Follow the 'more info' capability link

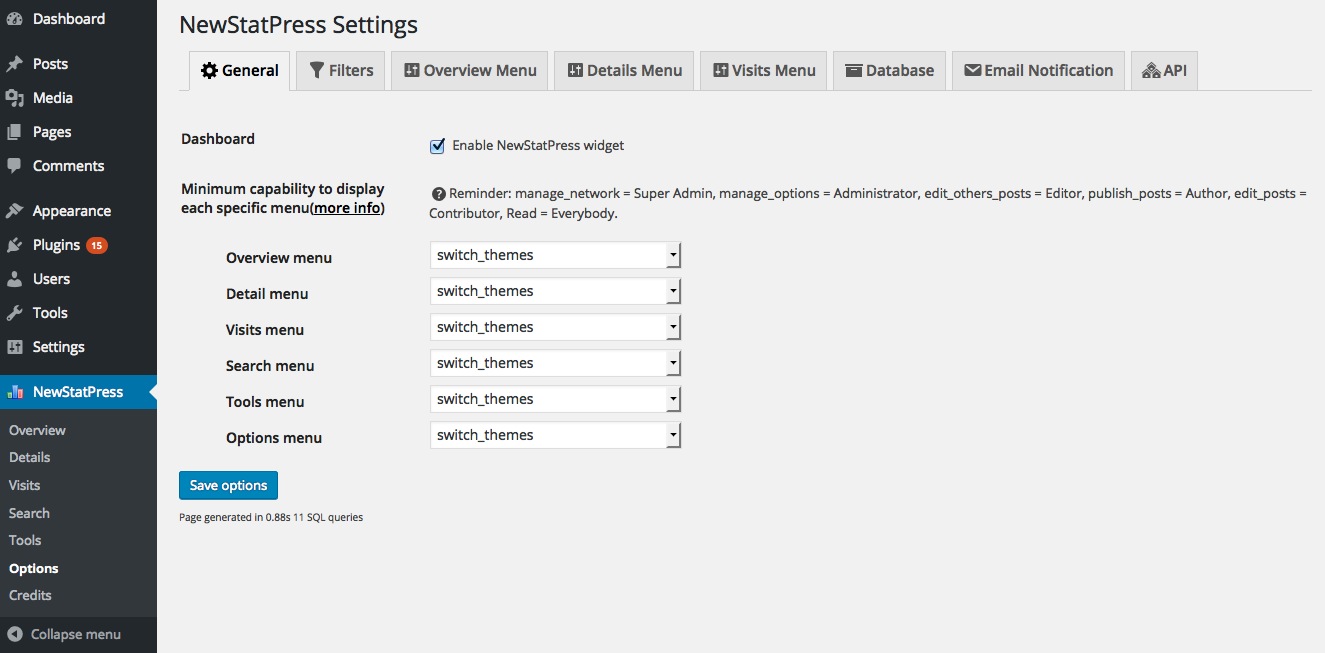click(x=347, y=209)
